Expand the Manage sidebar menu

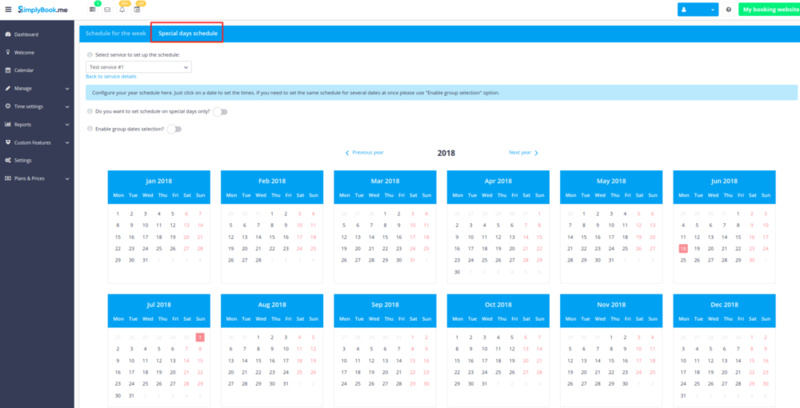[x=25, y=88]
